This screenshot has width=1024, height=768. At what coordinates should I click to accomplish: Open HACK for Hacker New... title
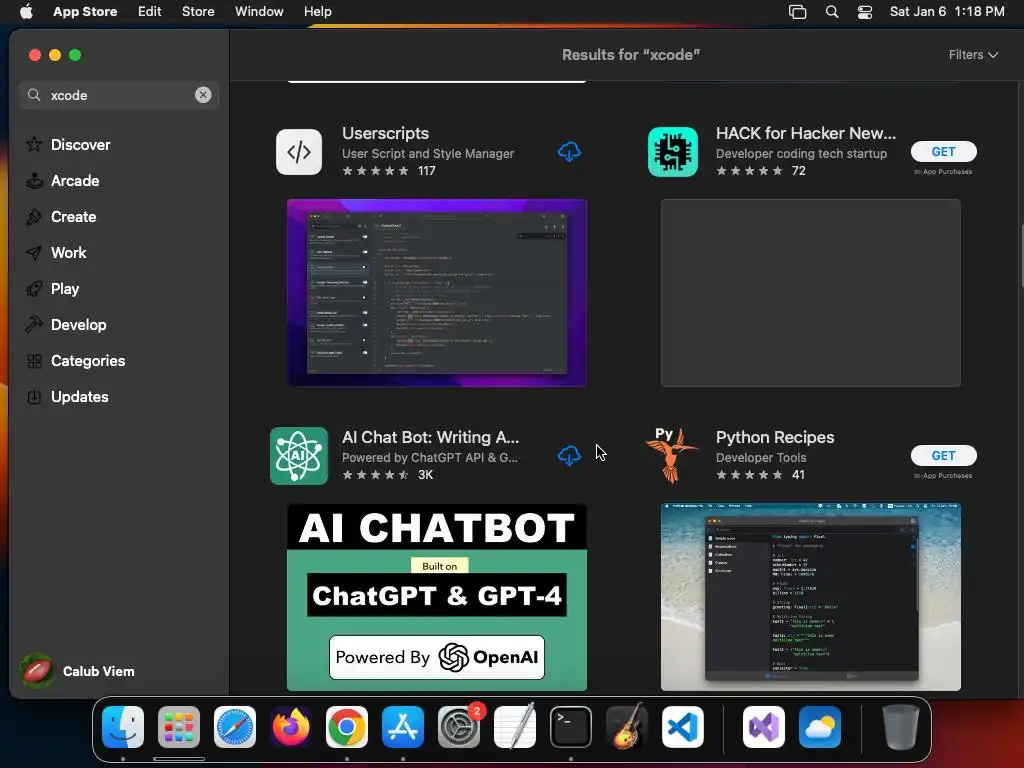coord(806,133)
